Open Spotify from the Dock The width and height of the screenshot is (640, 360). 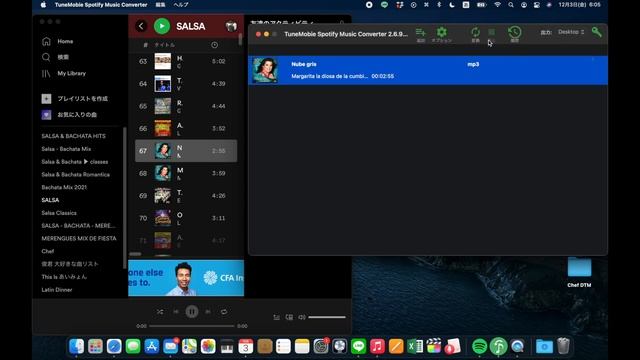tap(480, 346)
